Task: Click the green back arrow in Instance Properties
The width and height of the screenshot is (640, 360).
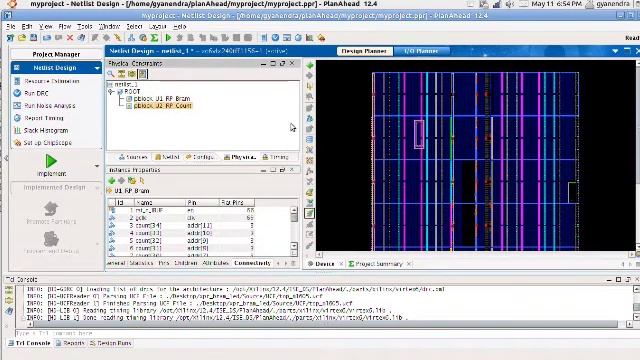Action: 111,180
